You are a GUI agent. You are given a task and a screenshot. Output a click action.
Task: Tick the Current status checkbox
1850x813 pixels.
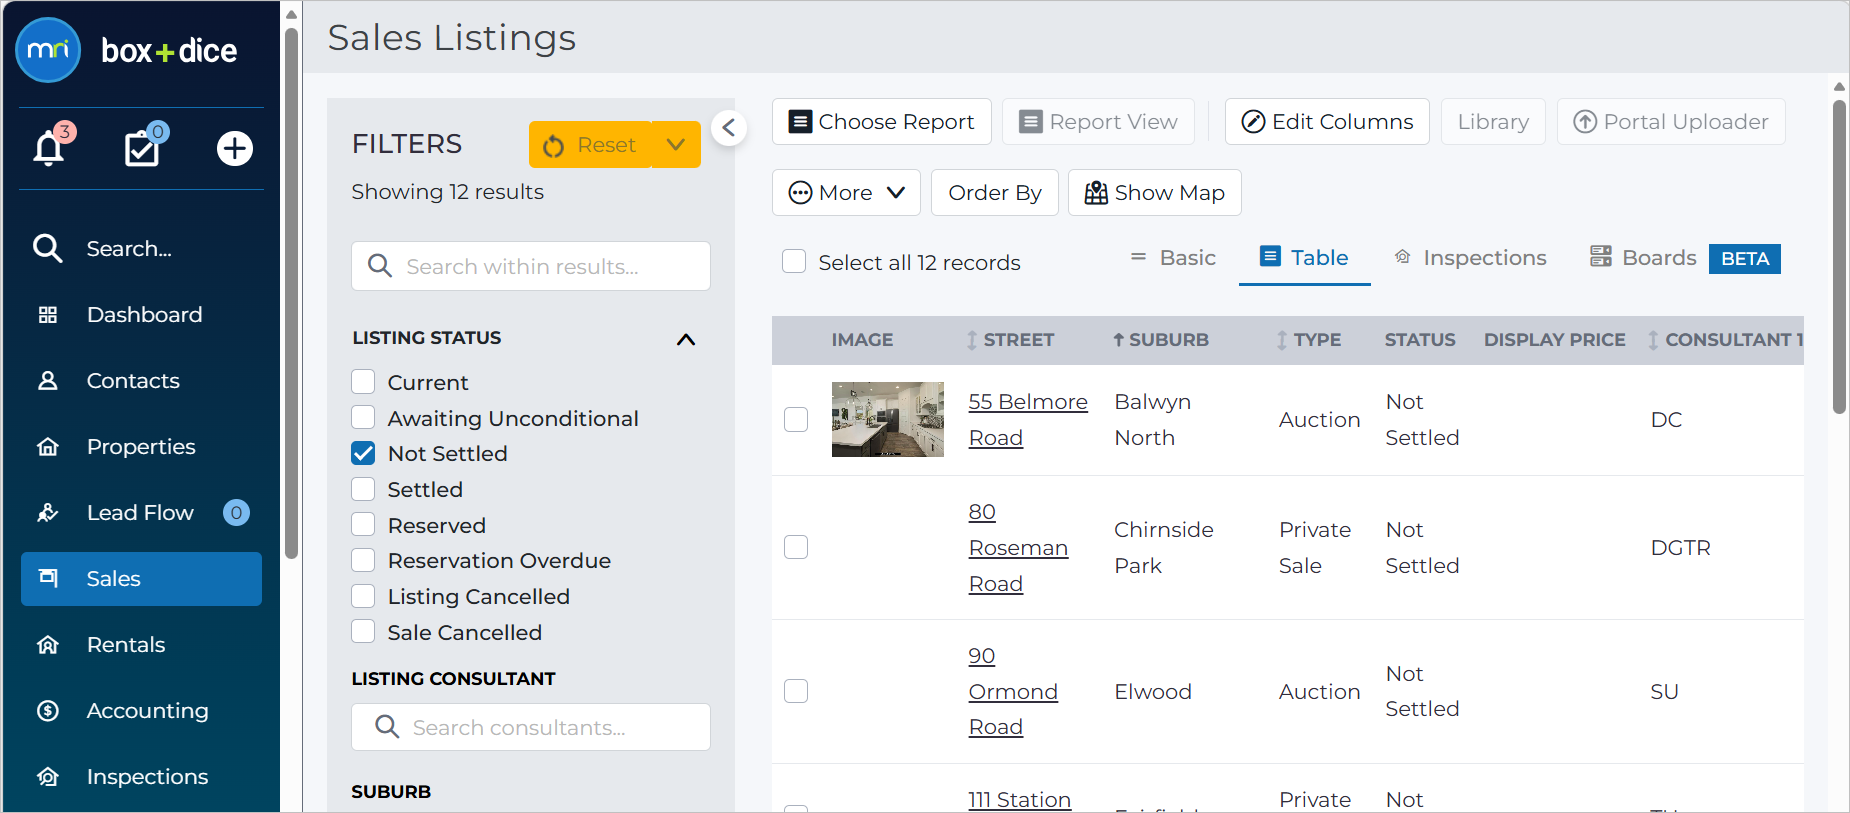click(x=363, y=382)
